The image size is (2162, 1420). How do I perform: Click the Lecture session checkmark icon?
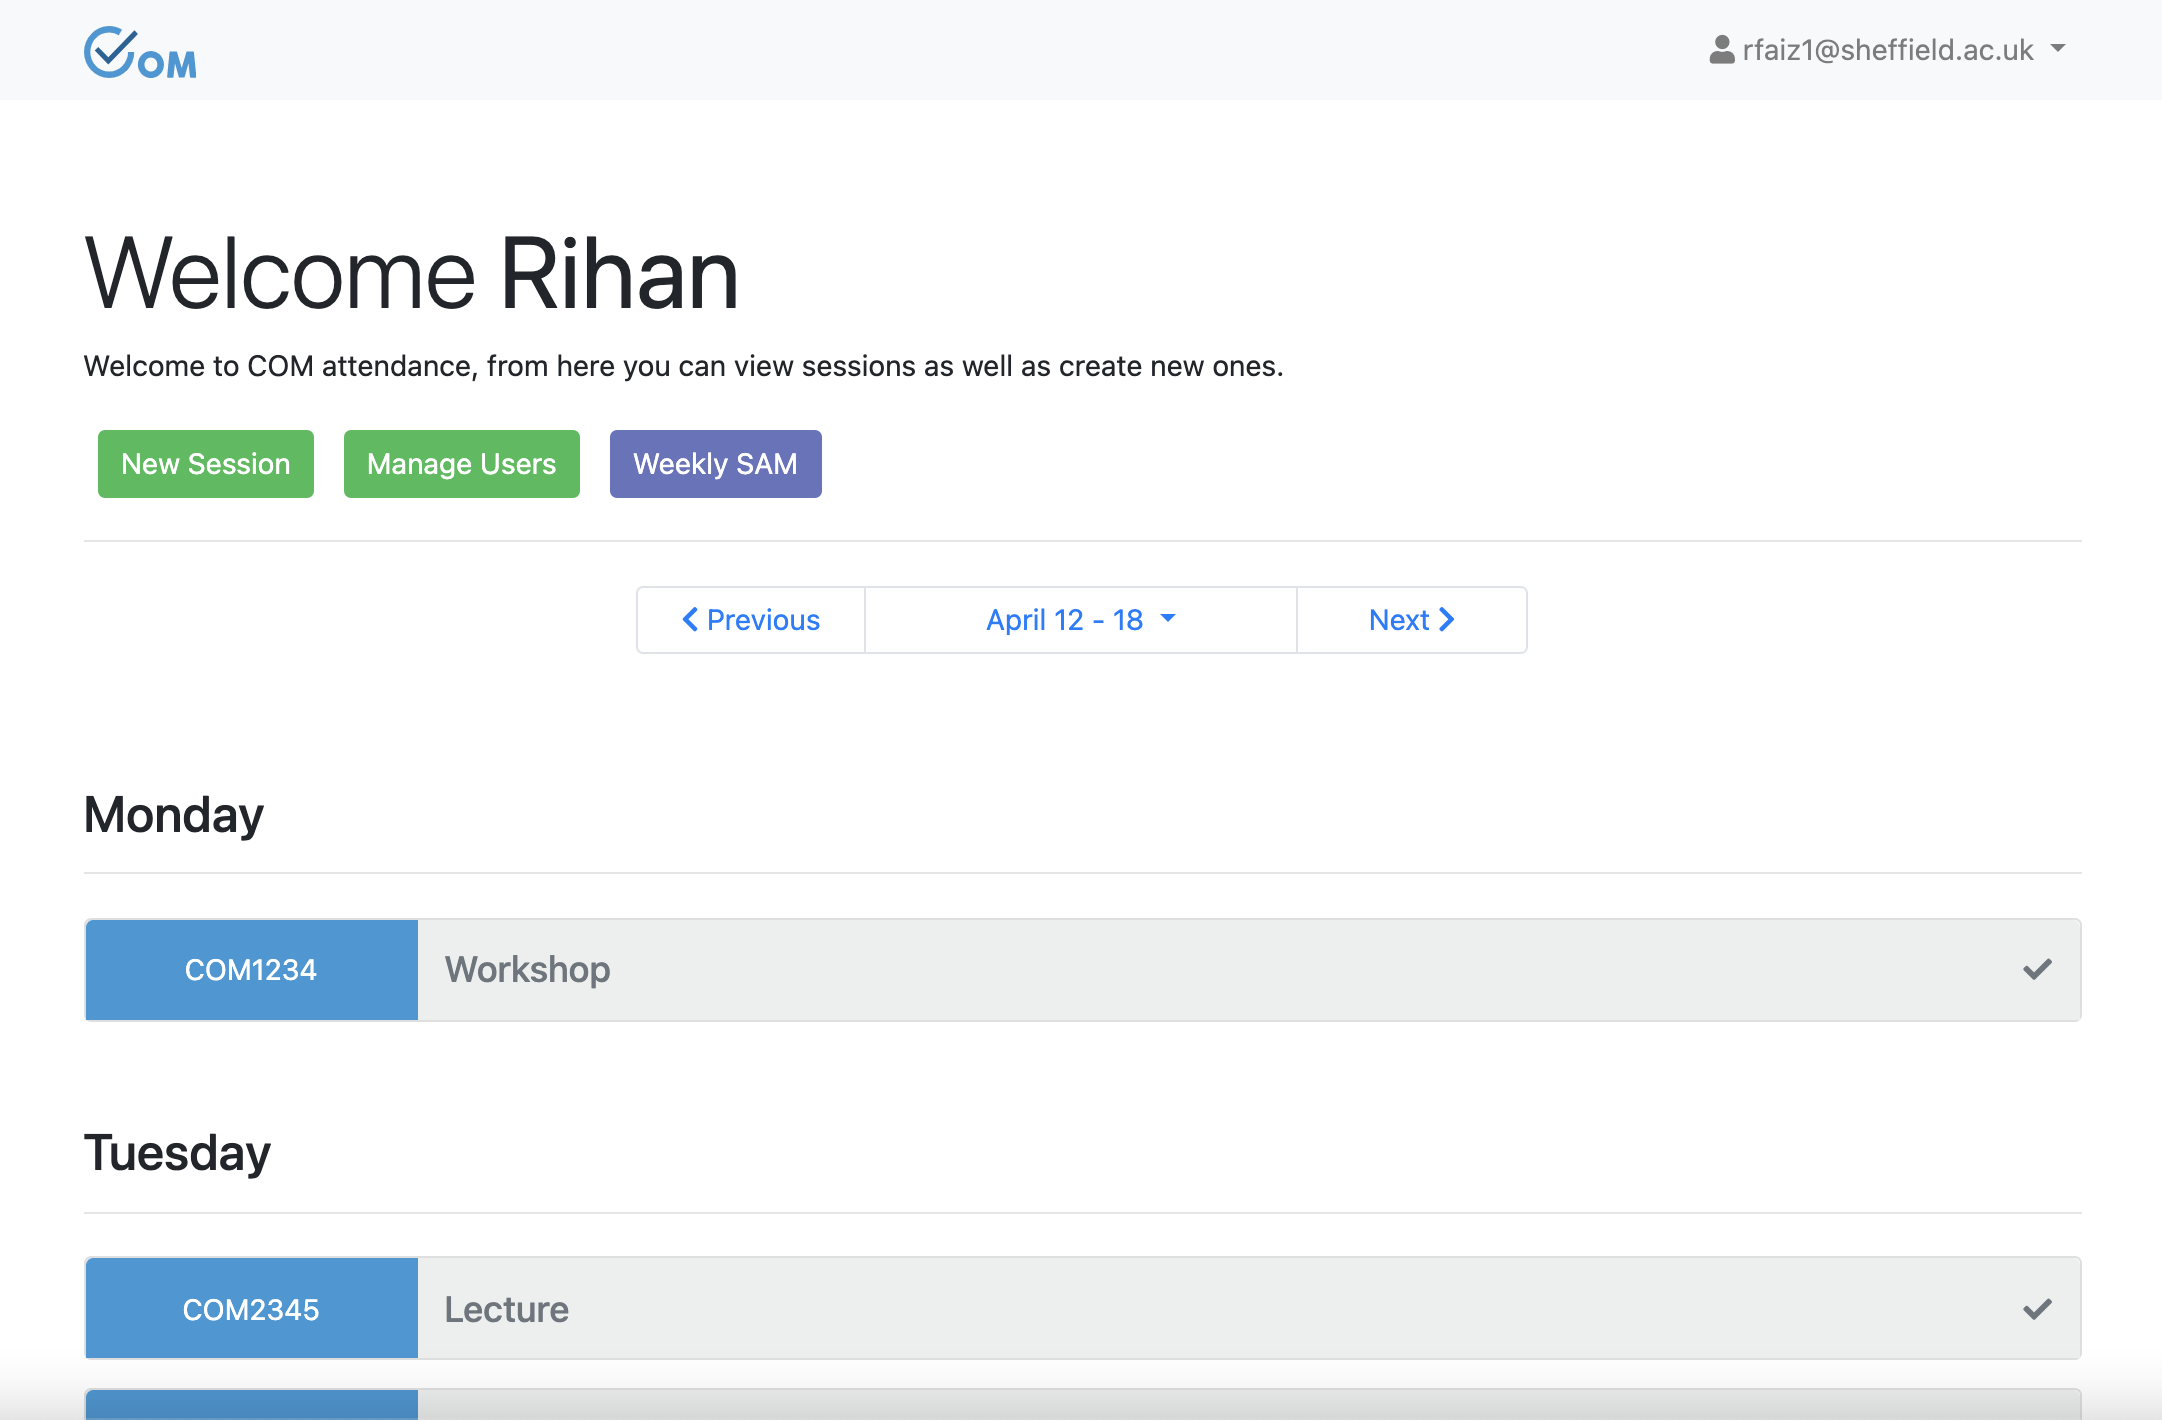2037,1309
